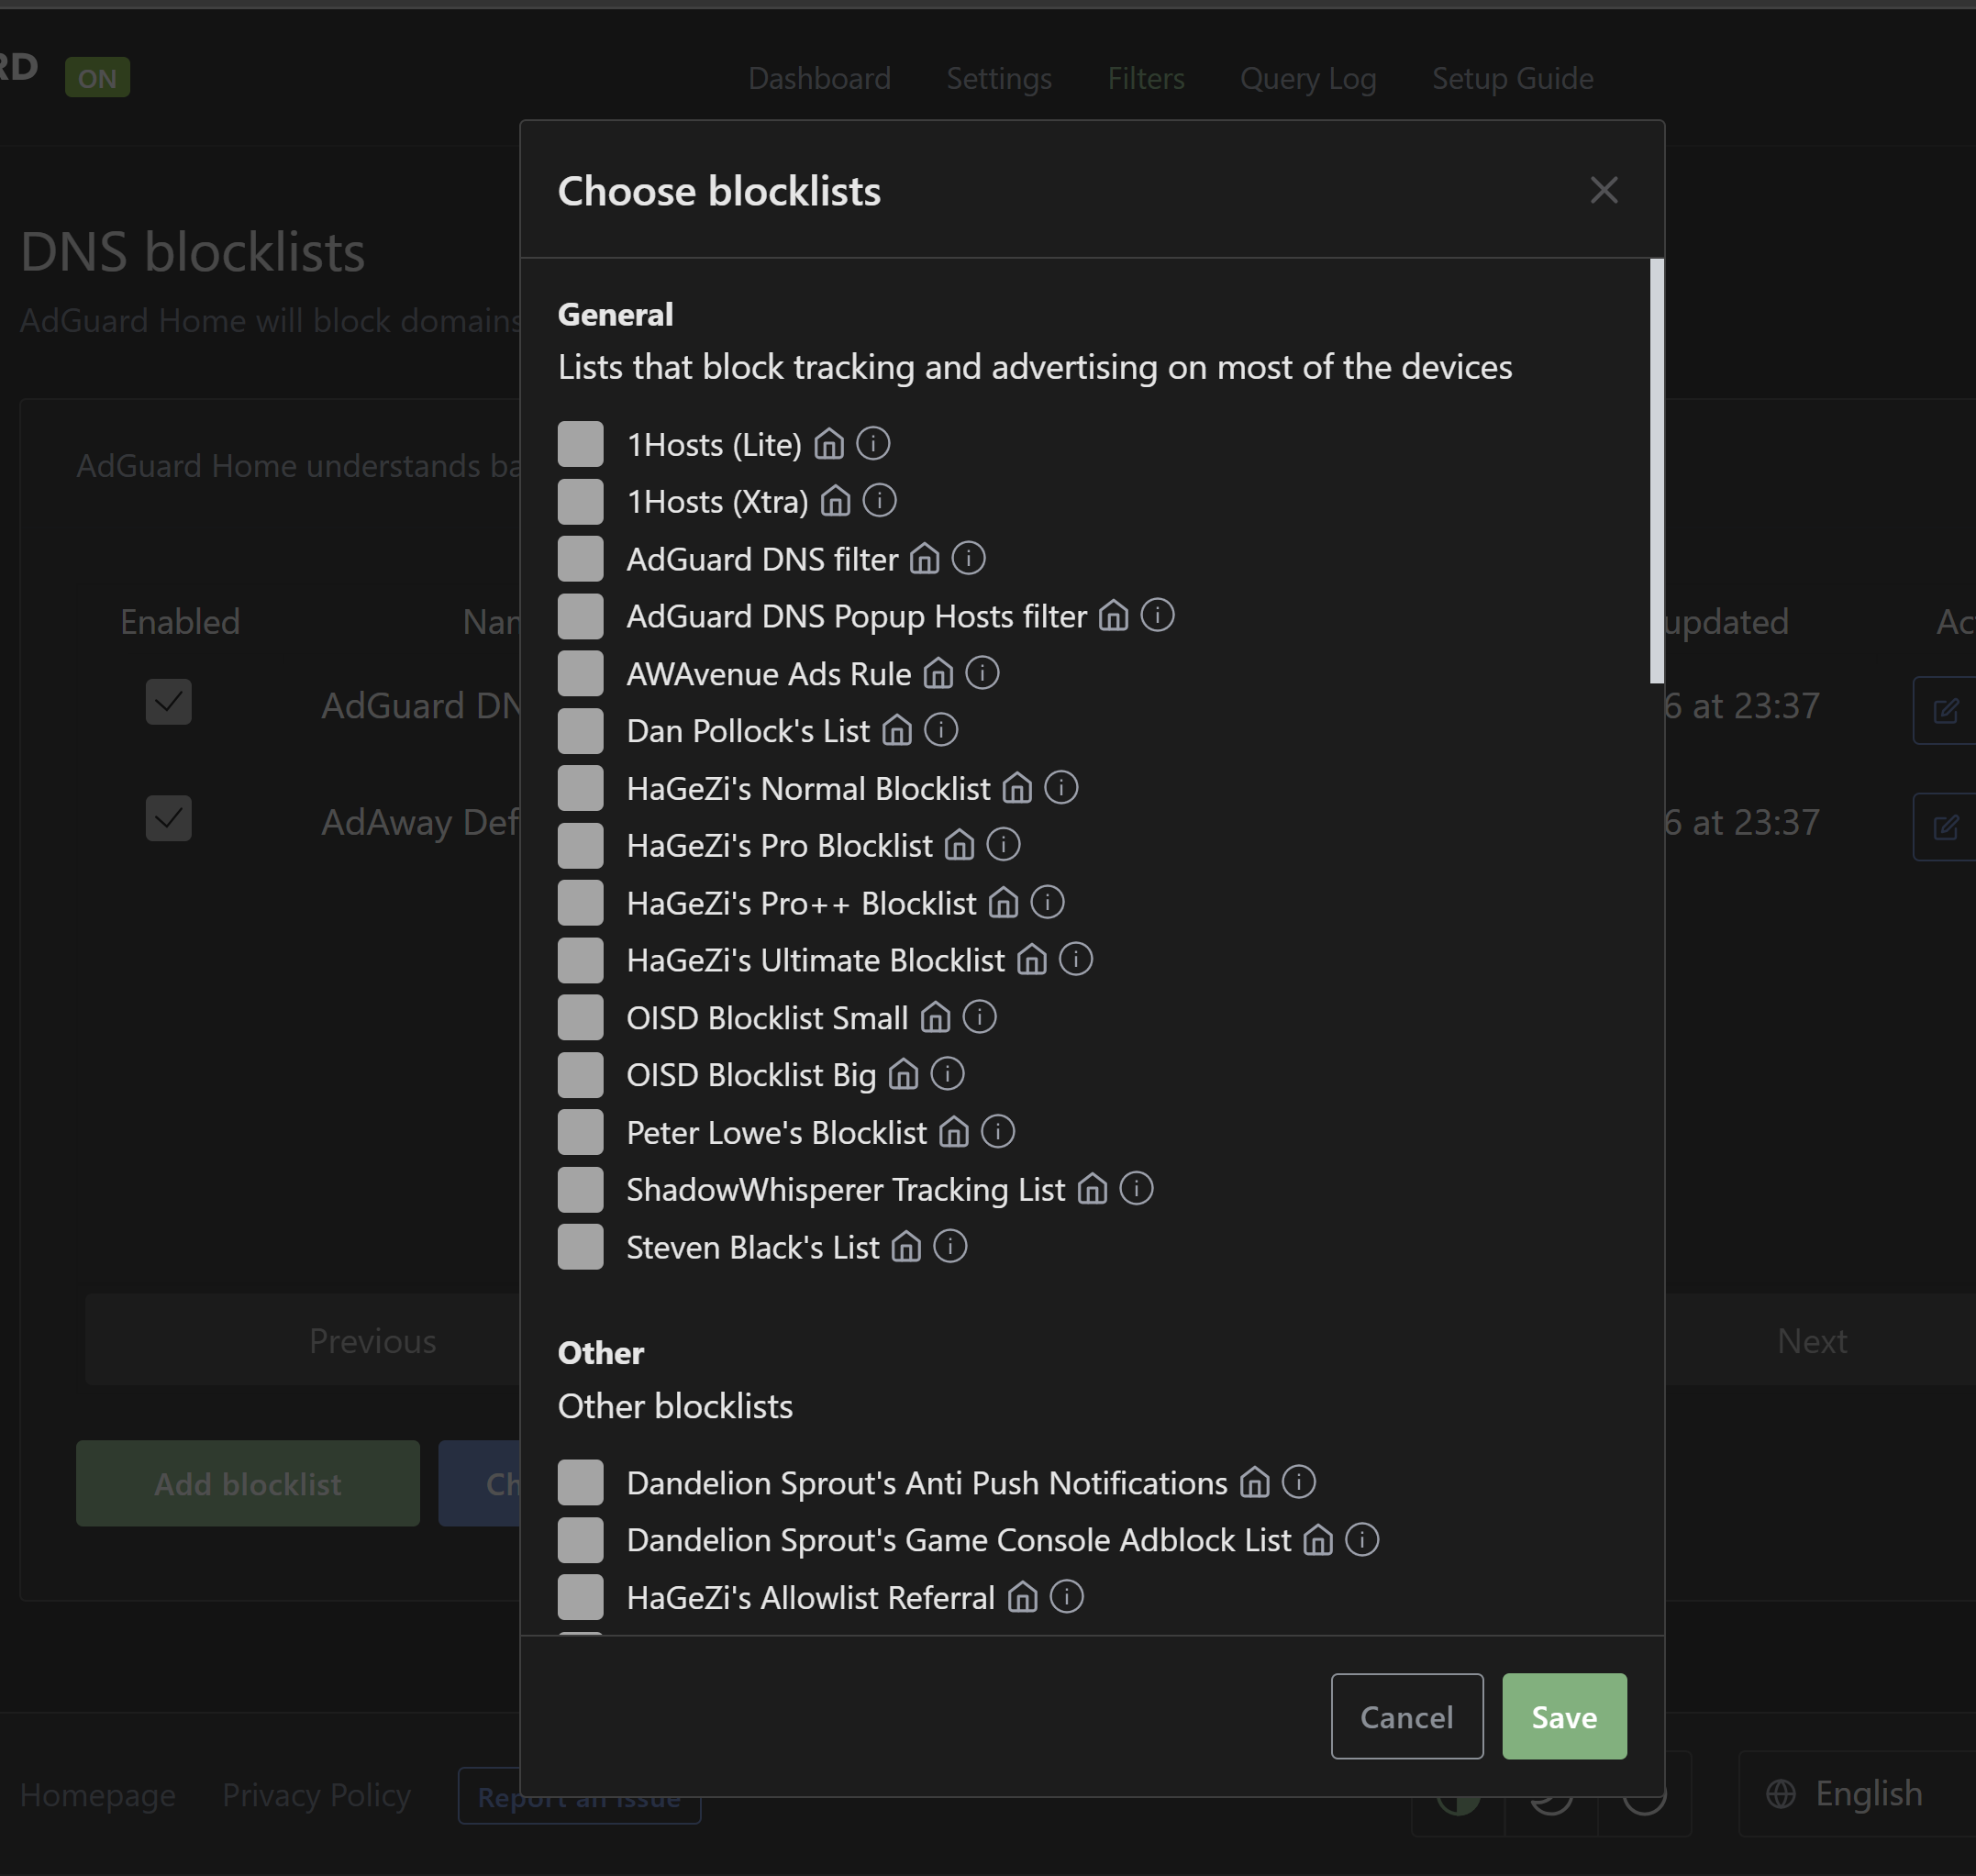Select ShadowWhisperer Tracking List checkbox
The image size is (1976, 1876).
coord(581,1190)
